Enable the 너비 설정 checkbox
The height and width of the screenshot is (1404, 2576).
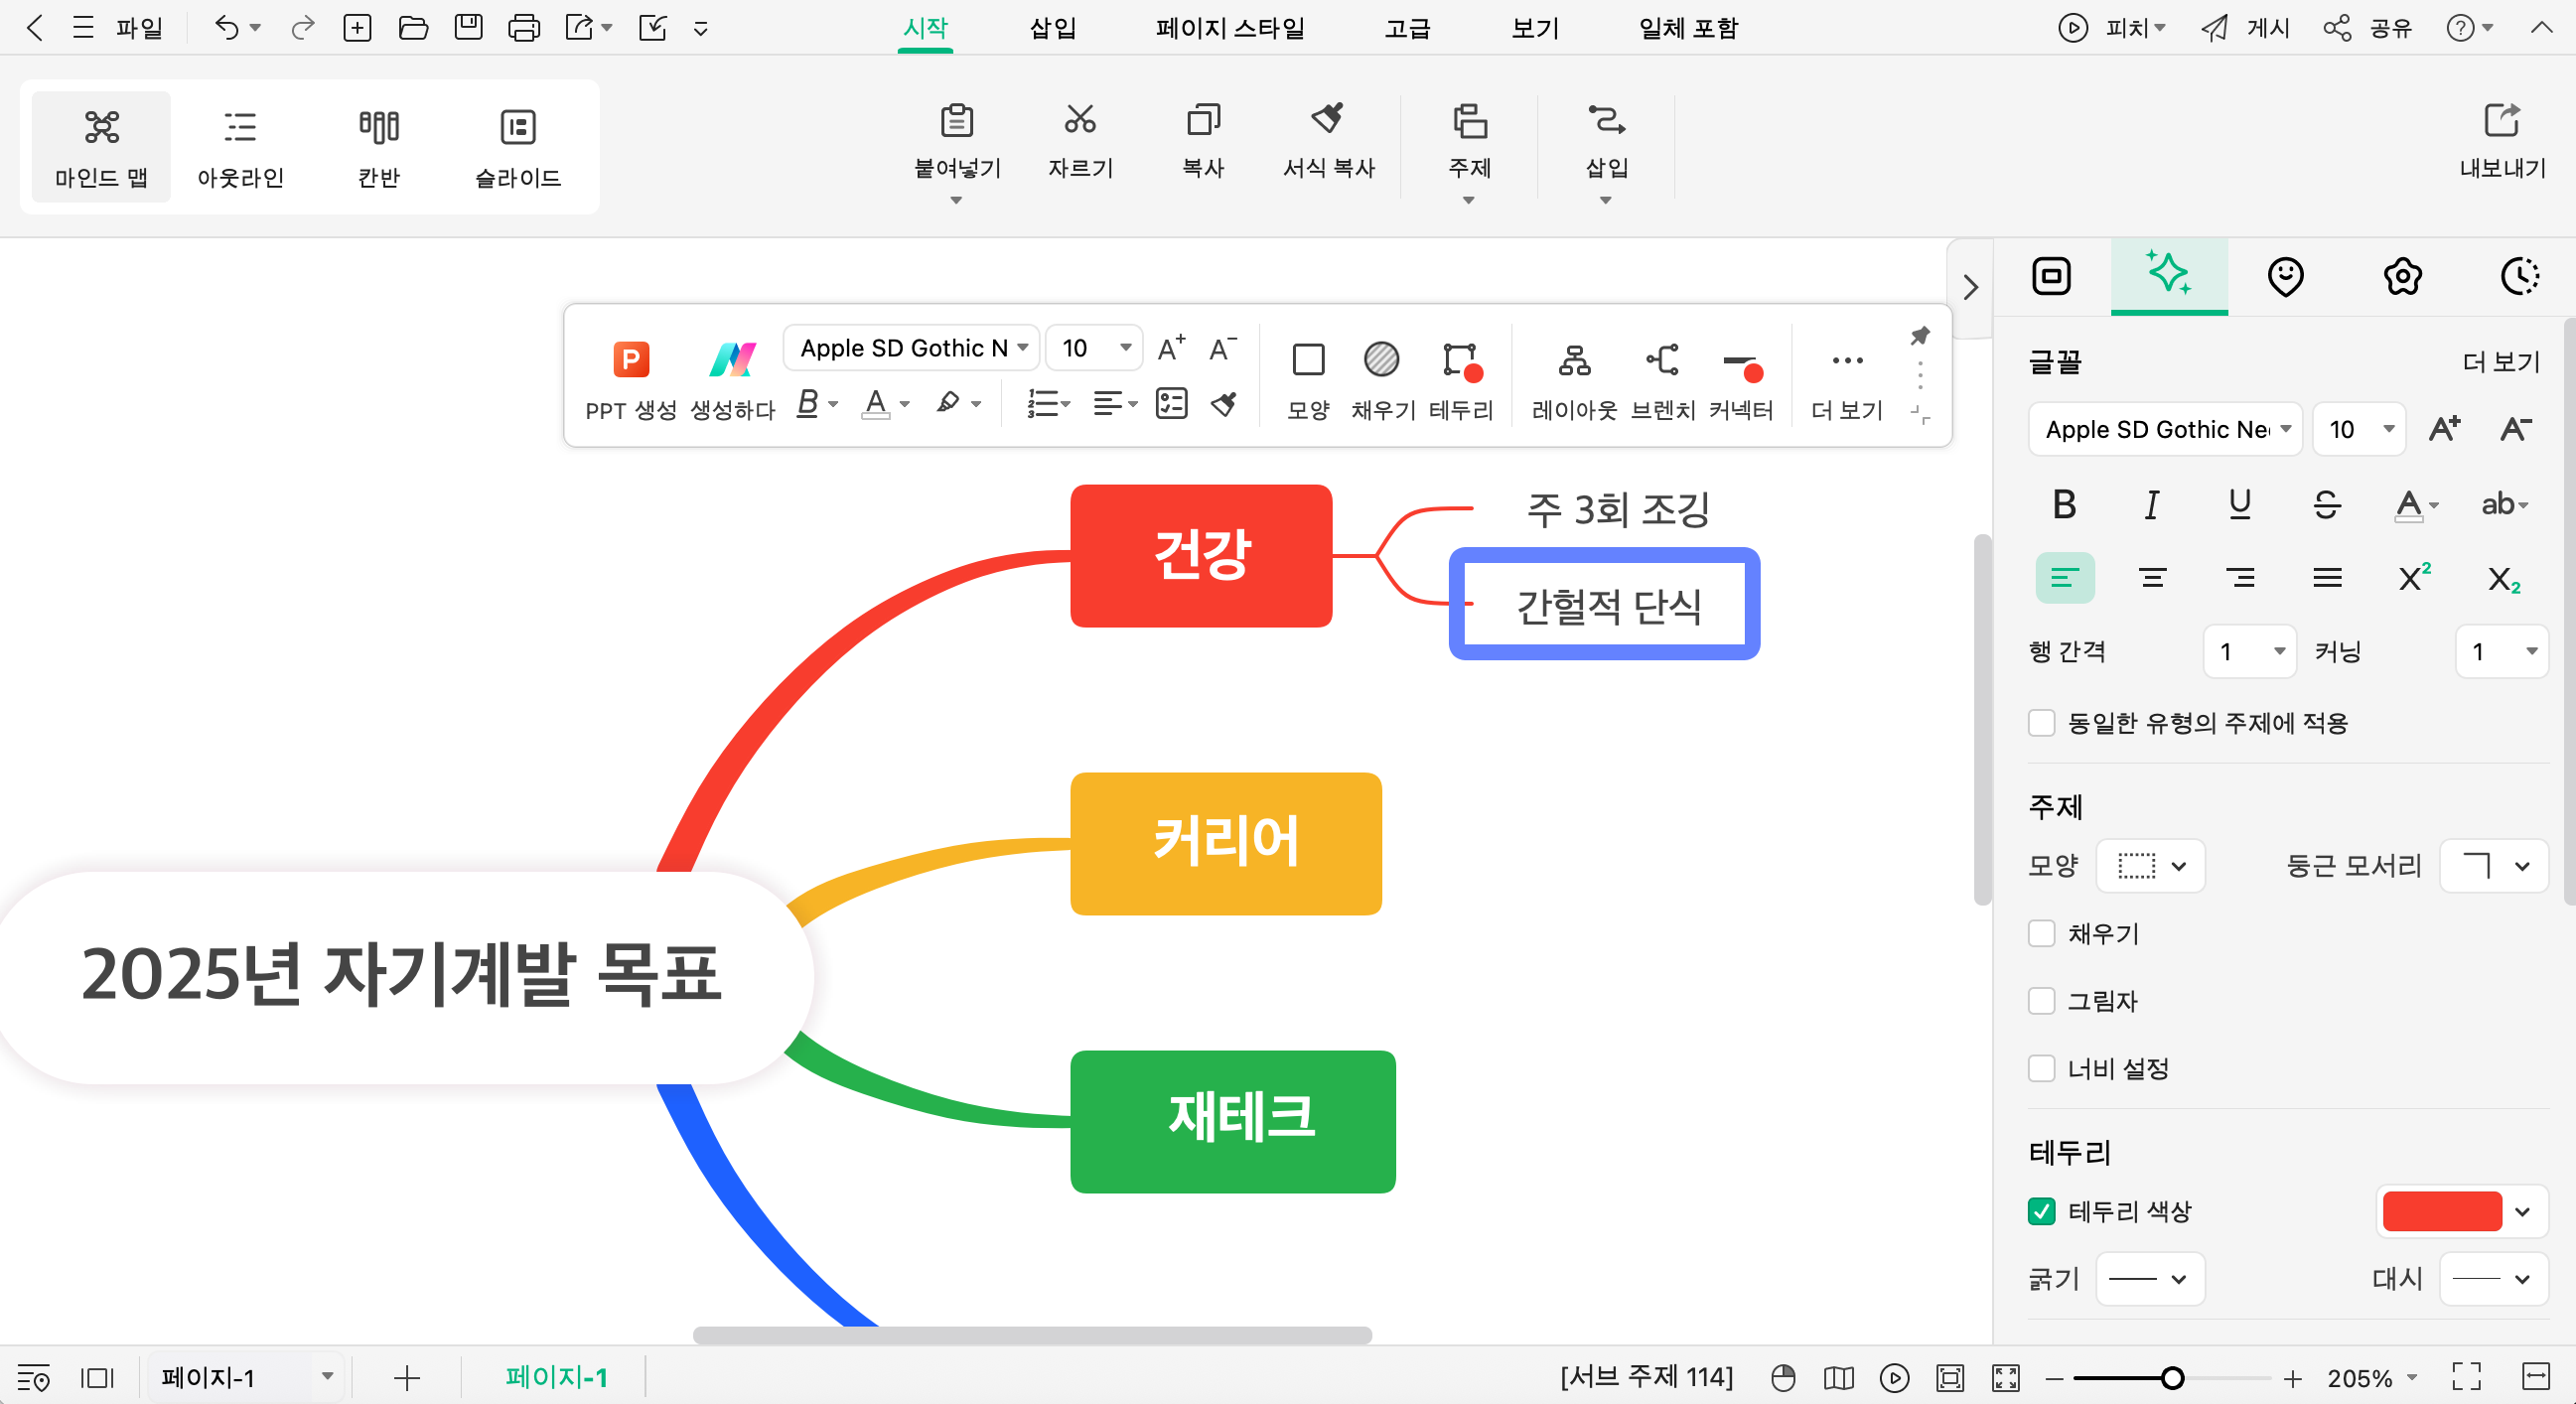[x=2041, y=1069]
